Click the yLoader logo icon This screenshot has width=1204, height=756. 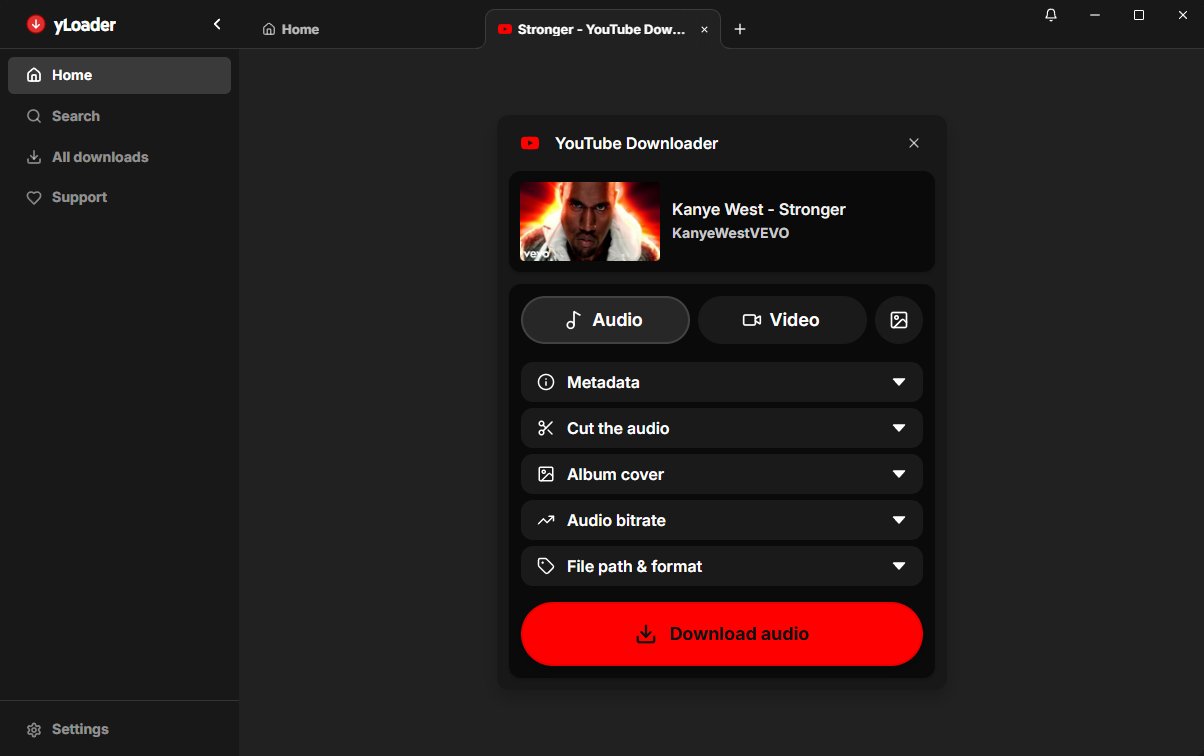pos(35,24)
